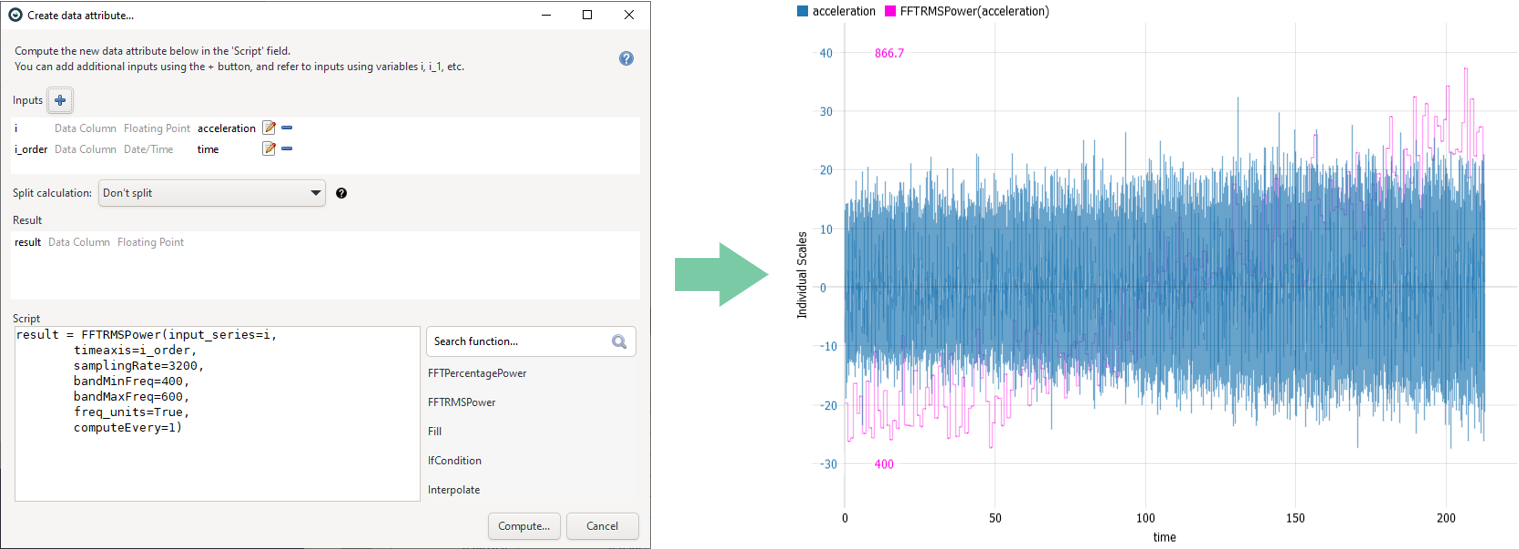Show split calculation help tooltip icon
The image size is (1519, 549).
342,193
